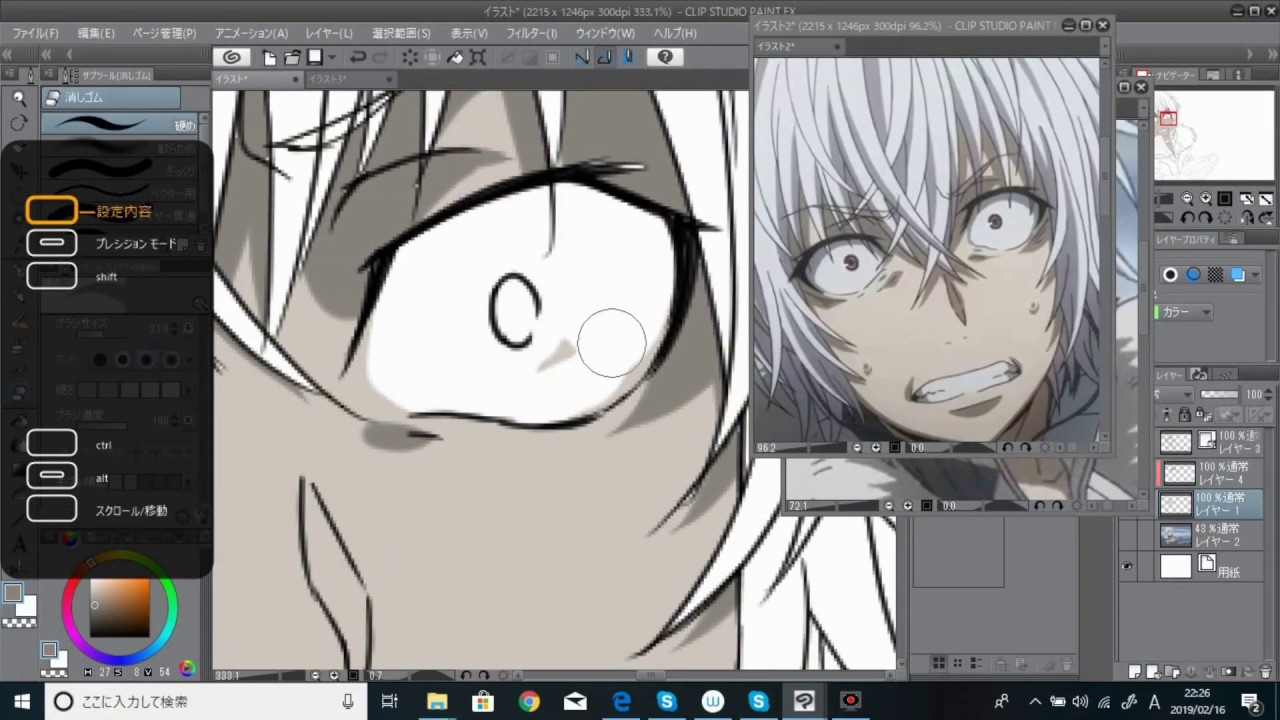
Task: Open the ファイル(F) menu
Action: pyautogui.click(x=35, y=33)
